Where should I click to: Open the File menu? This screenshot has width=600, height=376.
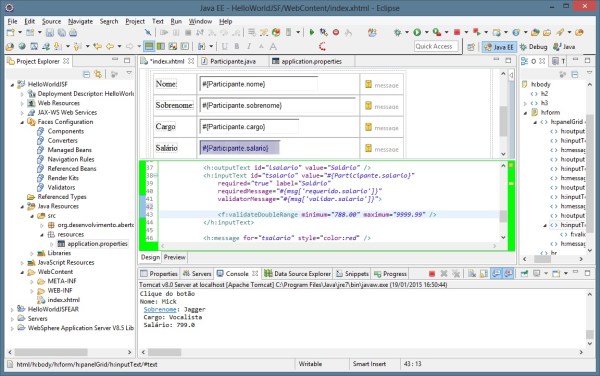point(12,21)
